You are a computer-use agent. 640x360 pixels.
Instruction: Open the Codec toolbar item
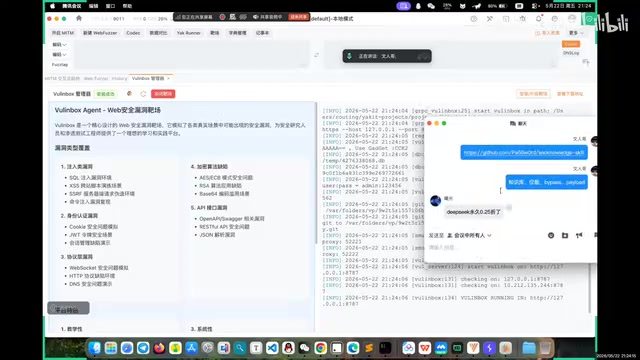point(133,33)
